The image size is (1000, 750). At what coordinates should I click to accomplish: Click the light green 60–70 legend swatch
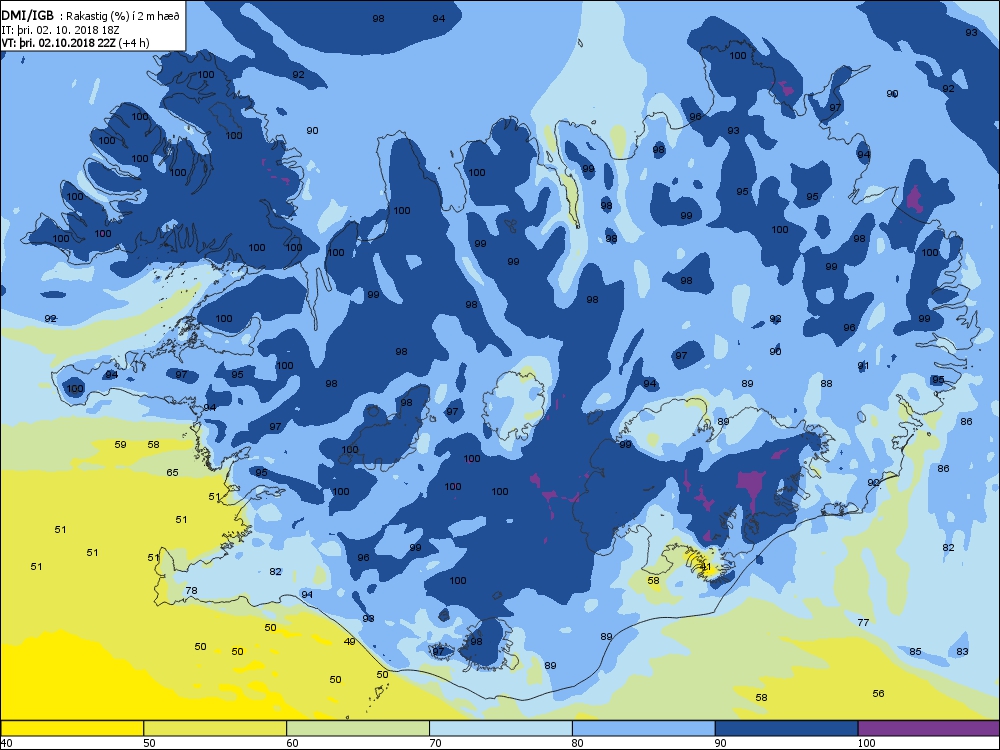358,728
